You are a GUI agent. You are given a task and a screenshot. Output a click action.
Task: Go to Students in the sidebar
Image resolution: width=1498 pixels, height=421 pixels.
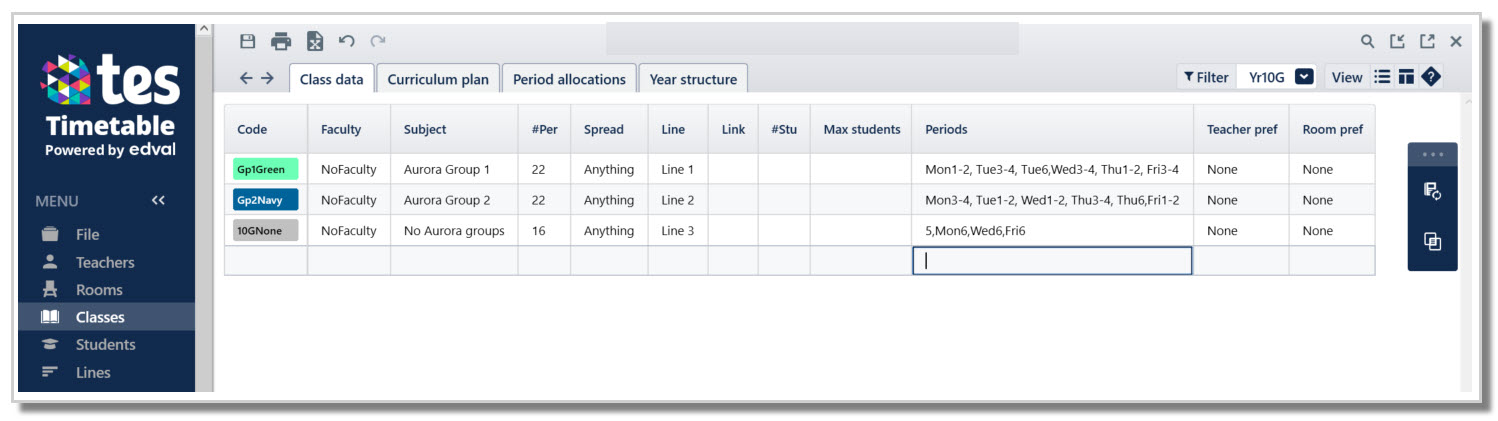105,344
